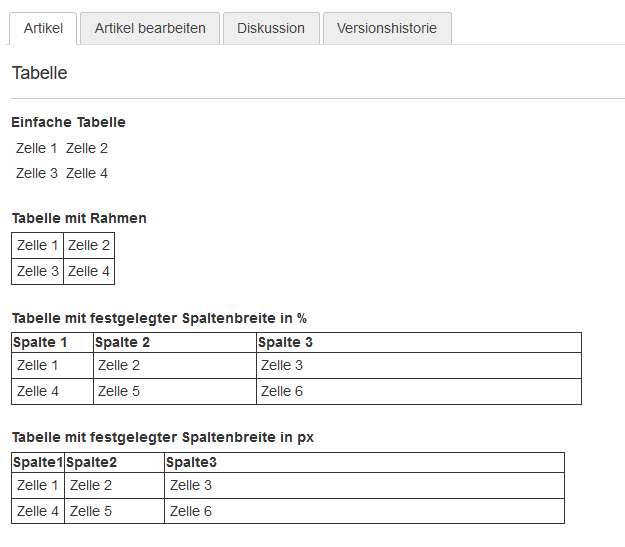Click Spalte3 header in the px-width table

[191, 462]
